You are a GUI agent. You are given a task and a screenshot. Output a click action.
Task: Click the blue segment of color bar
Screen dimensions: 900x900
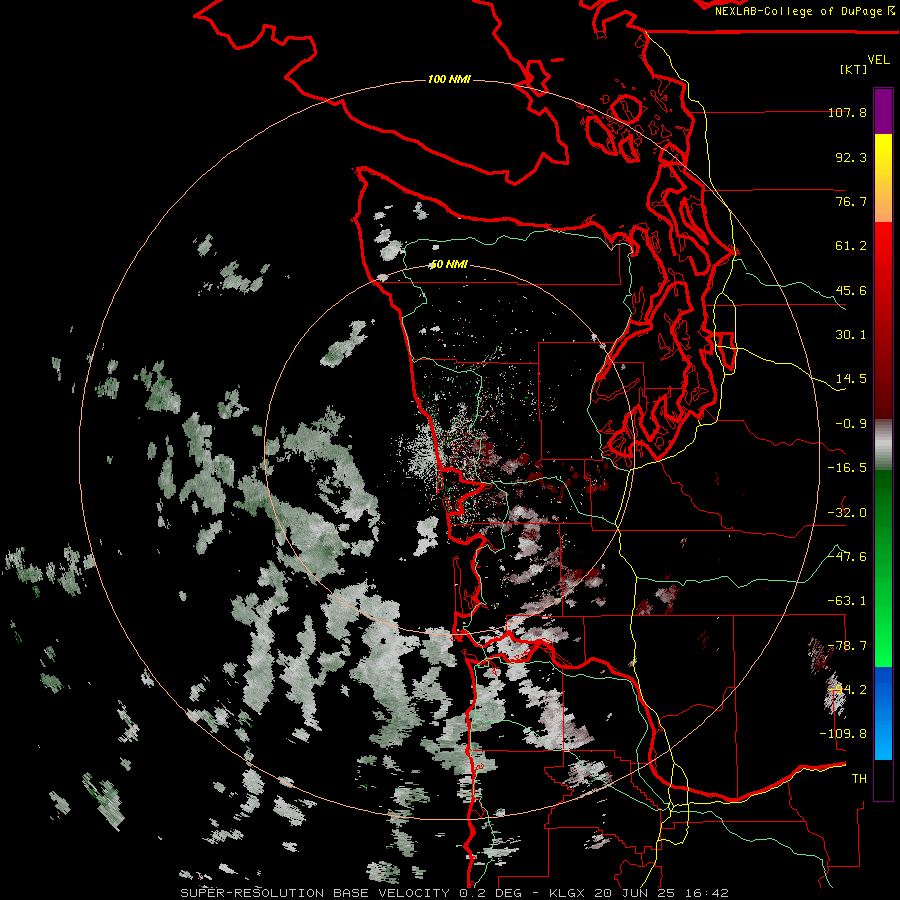883,713
